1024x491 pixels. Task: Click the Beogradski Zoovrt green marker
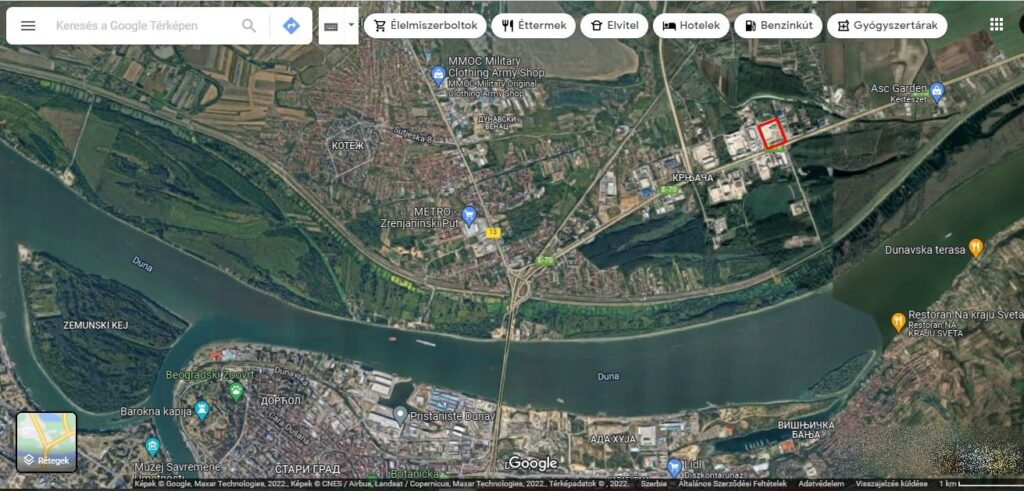pos(236,390)
